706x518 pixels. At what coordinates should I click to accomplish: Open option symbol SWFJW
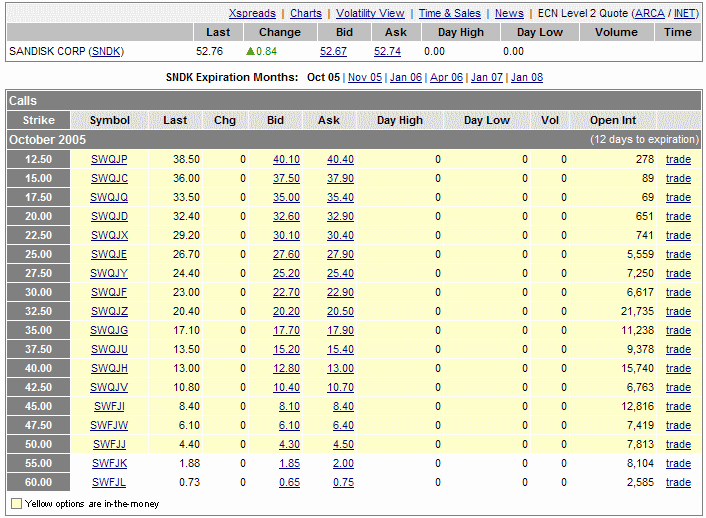click(x=109, y=425)
